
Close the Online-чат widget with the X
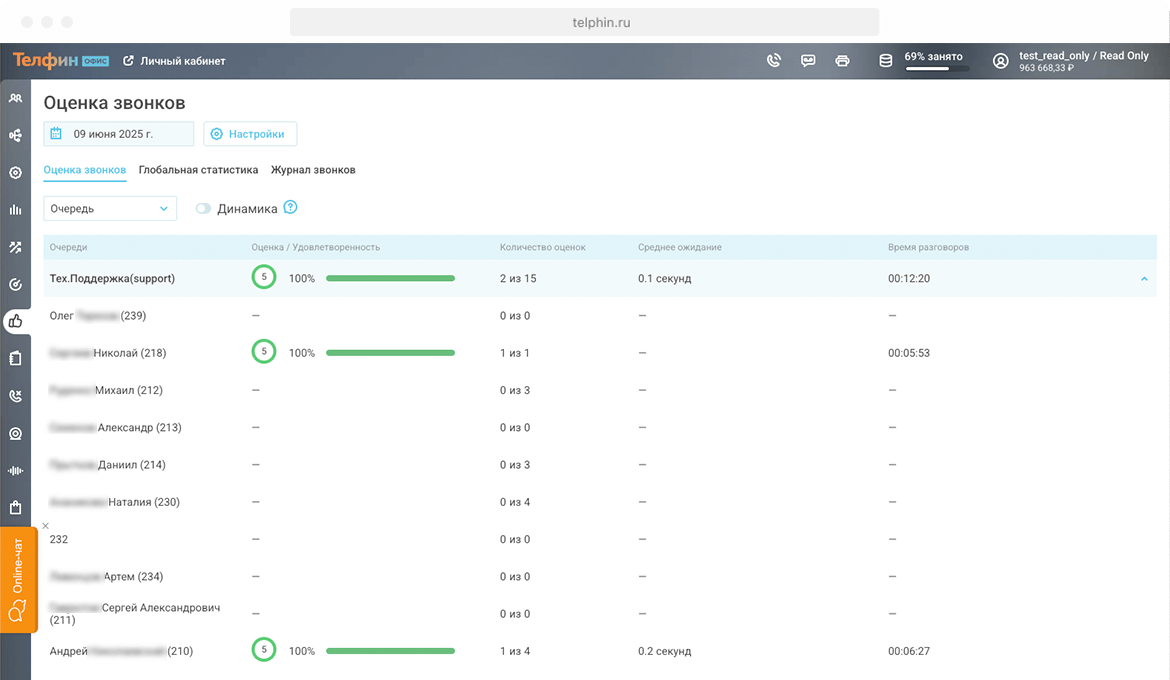click(x=45, y=526)
